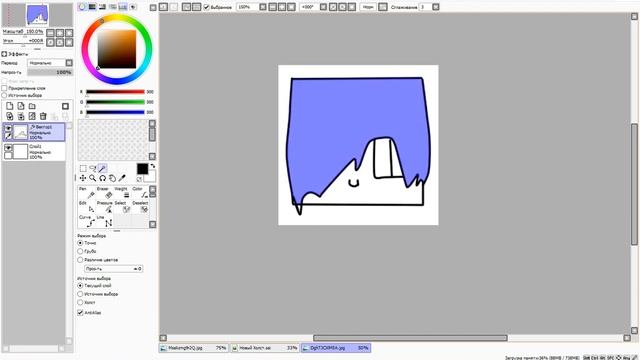Adjust the red R color slider
640x360 pixels.
click(x=115, y=92)
